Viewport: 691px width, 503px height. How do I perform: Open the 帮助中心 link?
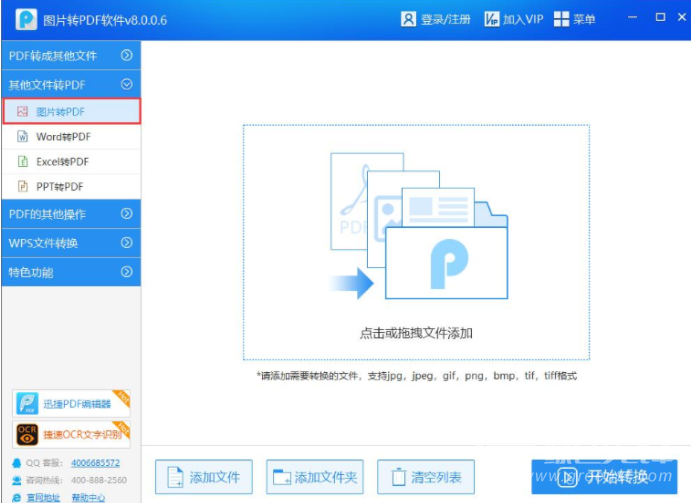coord(88,498)
